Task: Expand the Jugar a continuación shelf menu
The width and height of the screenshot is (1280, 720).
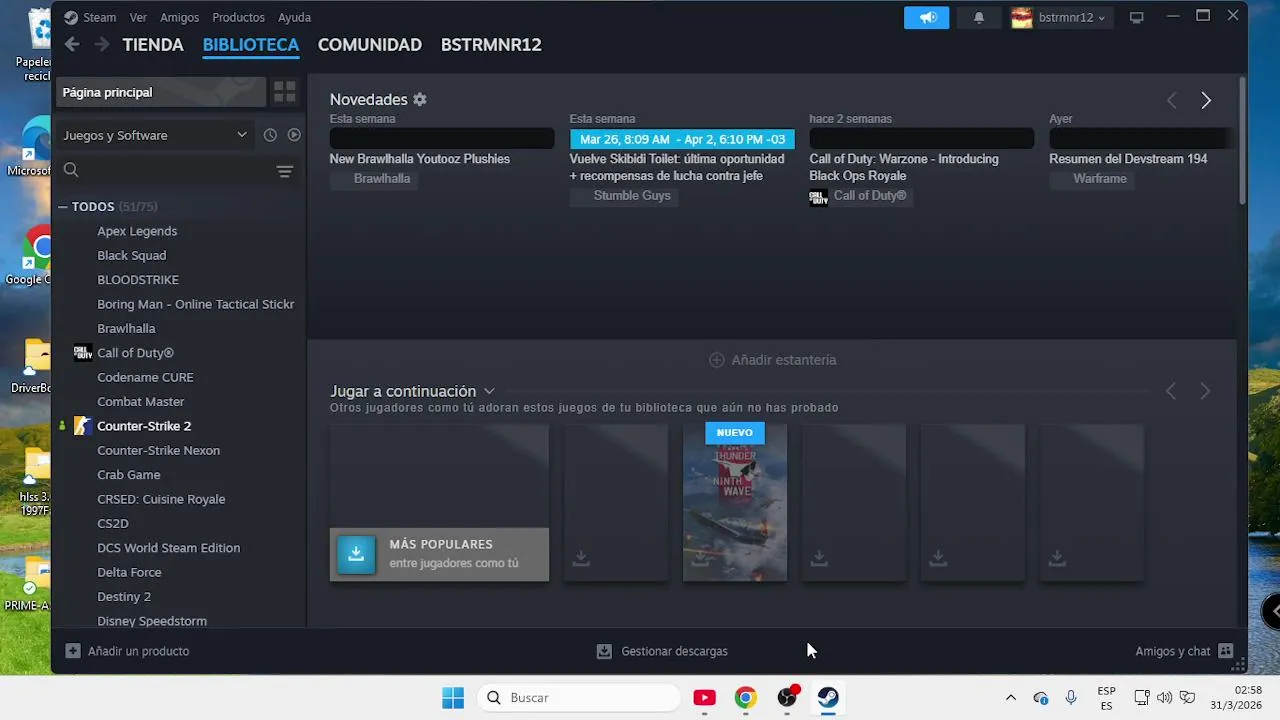Action: pyautogui.click(x=489, y=391)
